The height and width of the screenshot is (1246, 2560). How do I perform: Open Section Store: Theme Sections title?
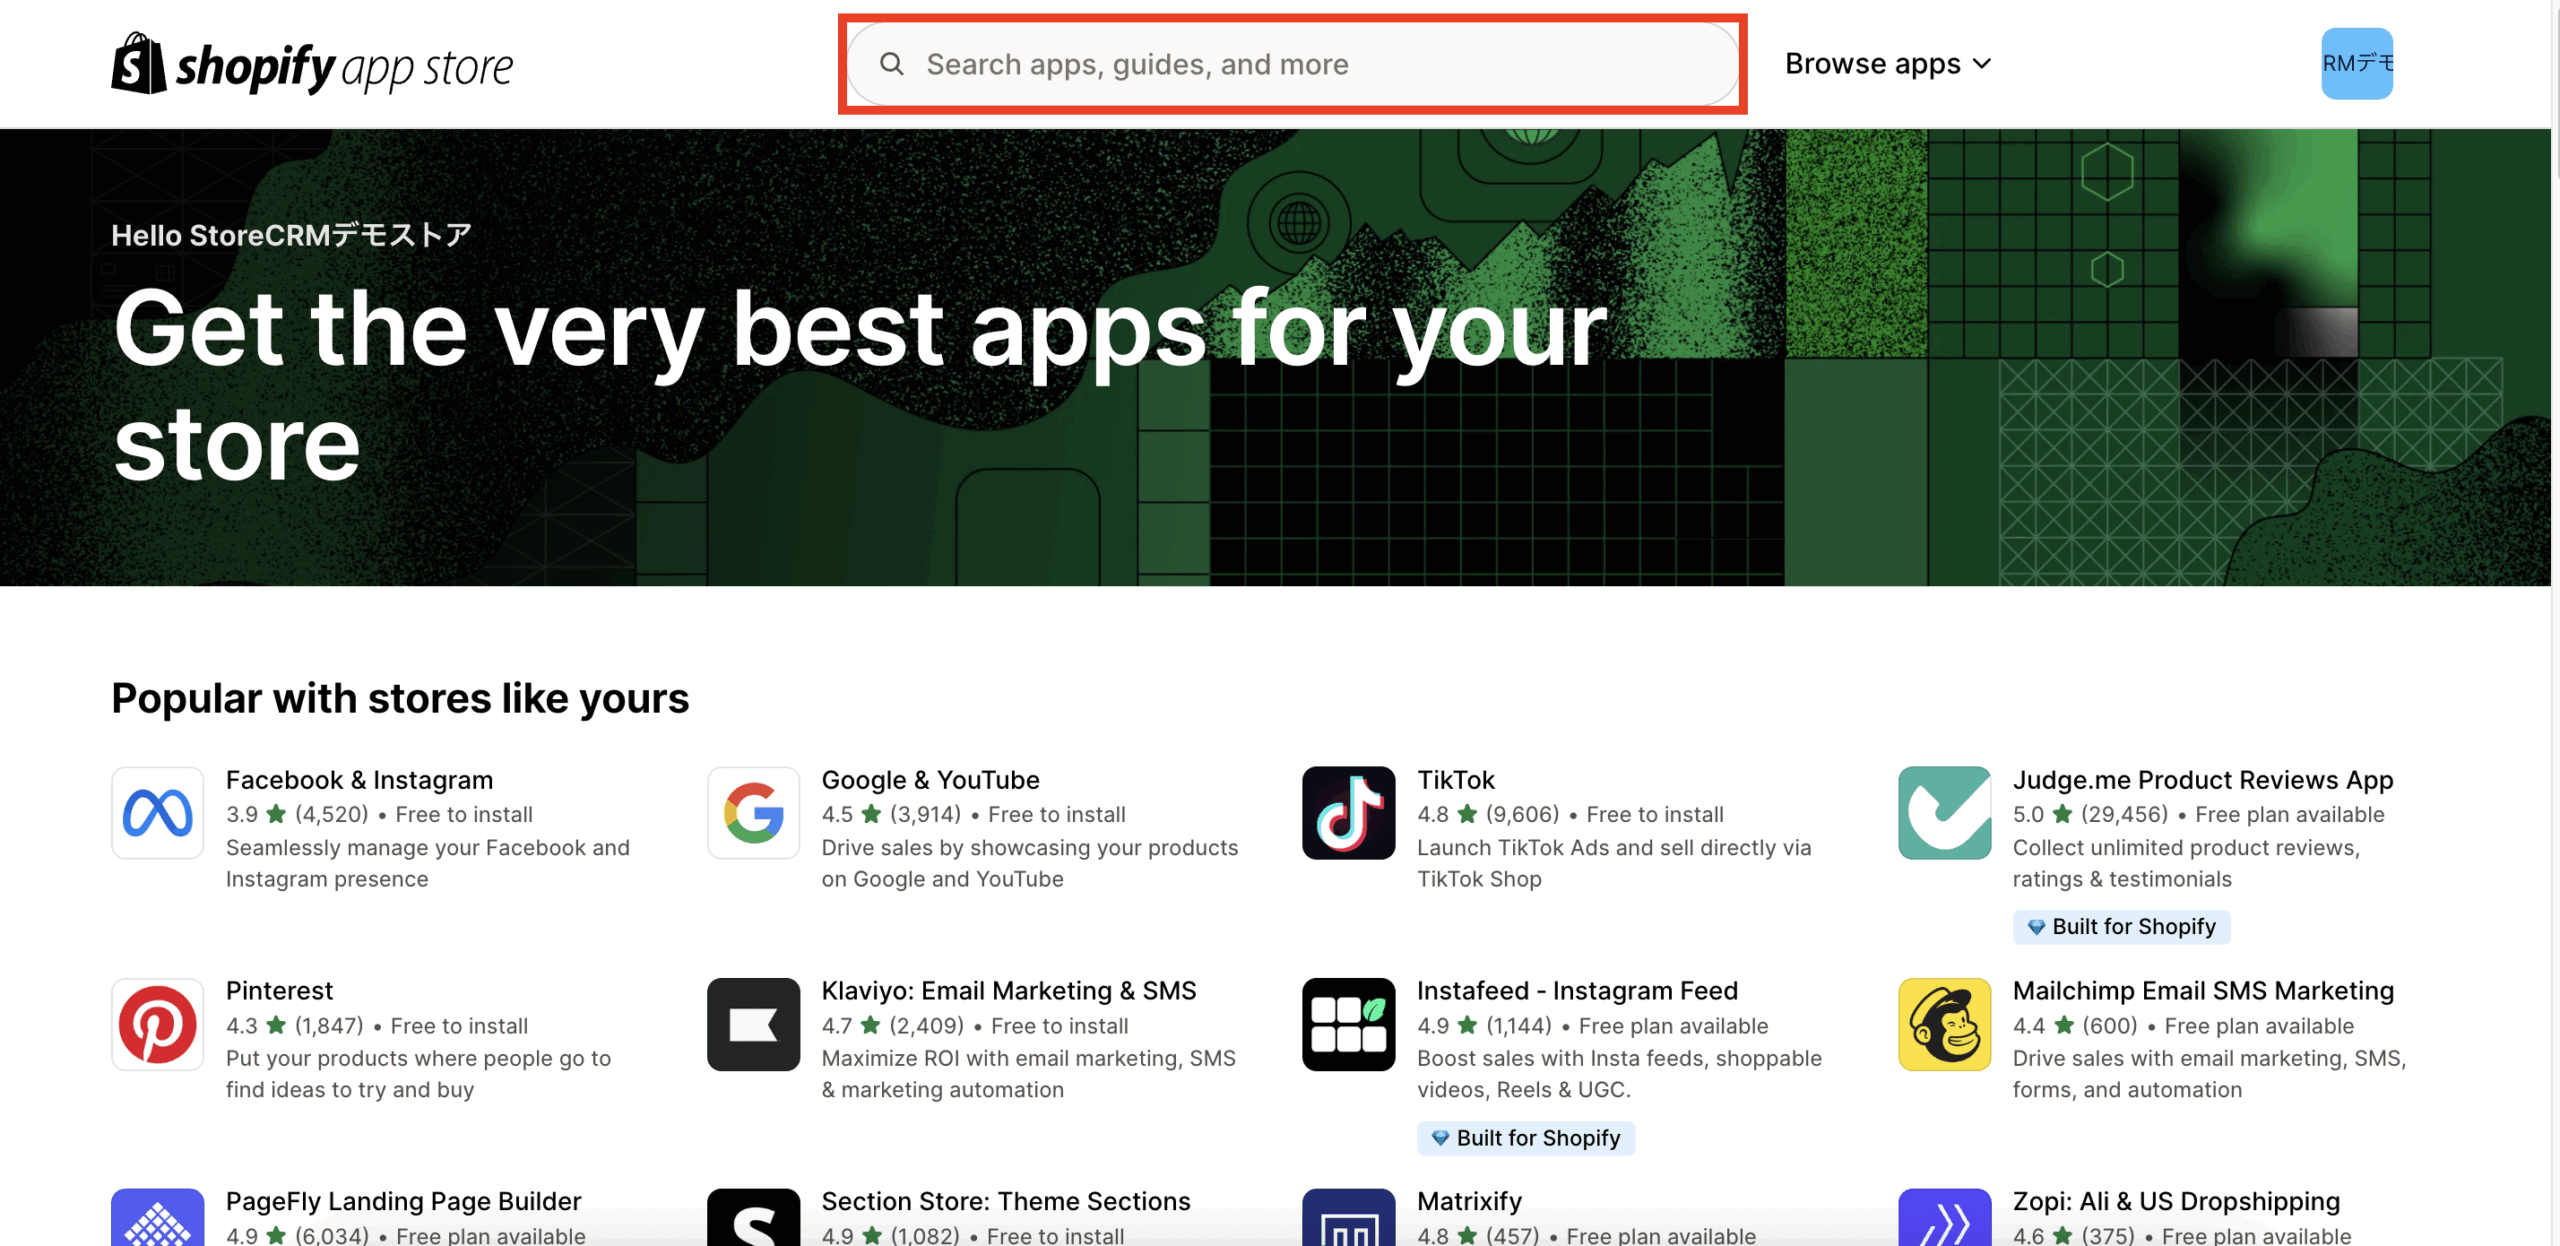(1005, 1201)
